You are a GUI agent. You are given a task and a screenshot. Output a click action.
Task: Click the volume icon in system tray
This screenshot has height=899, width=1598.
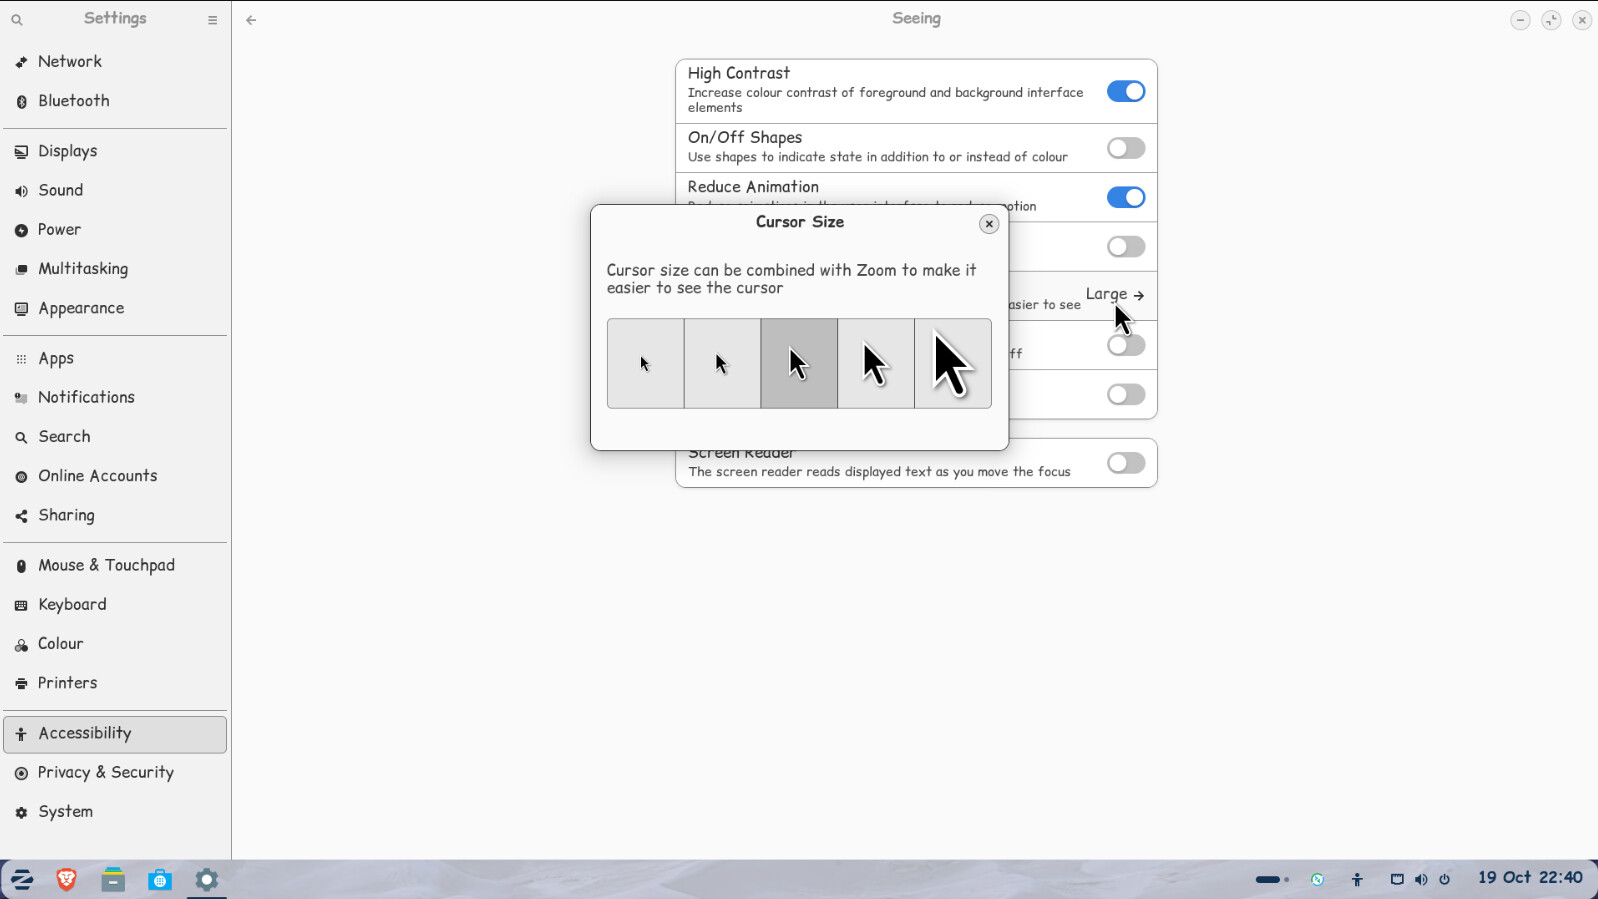point(1421,880)
